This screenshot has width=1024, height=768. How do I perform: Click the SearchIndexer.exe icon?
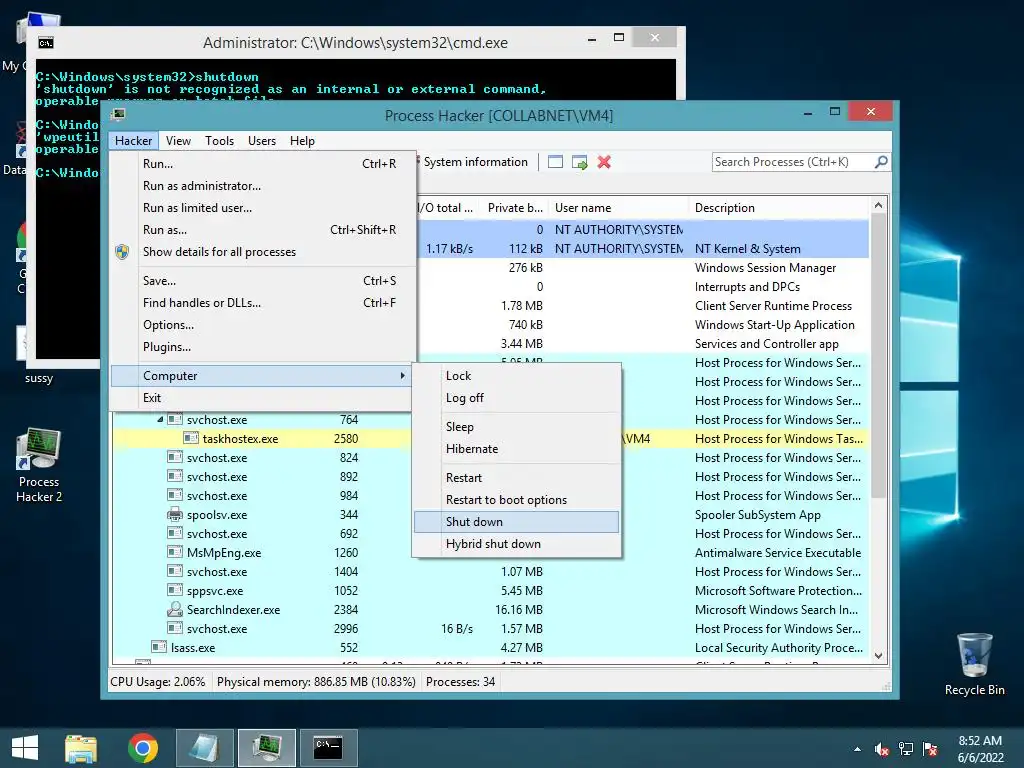(x=175, y=609)
